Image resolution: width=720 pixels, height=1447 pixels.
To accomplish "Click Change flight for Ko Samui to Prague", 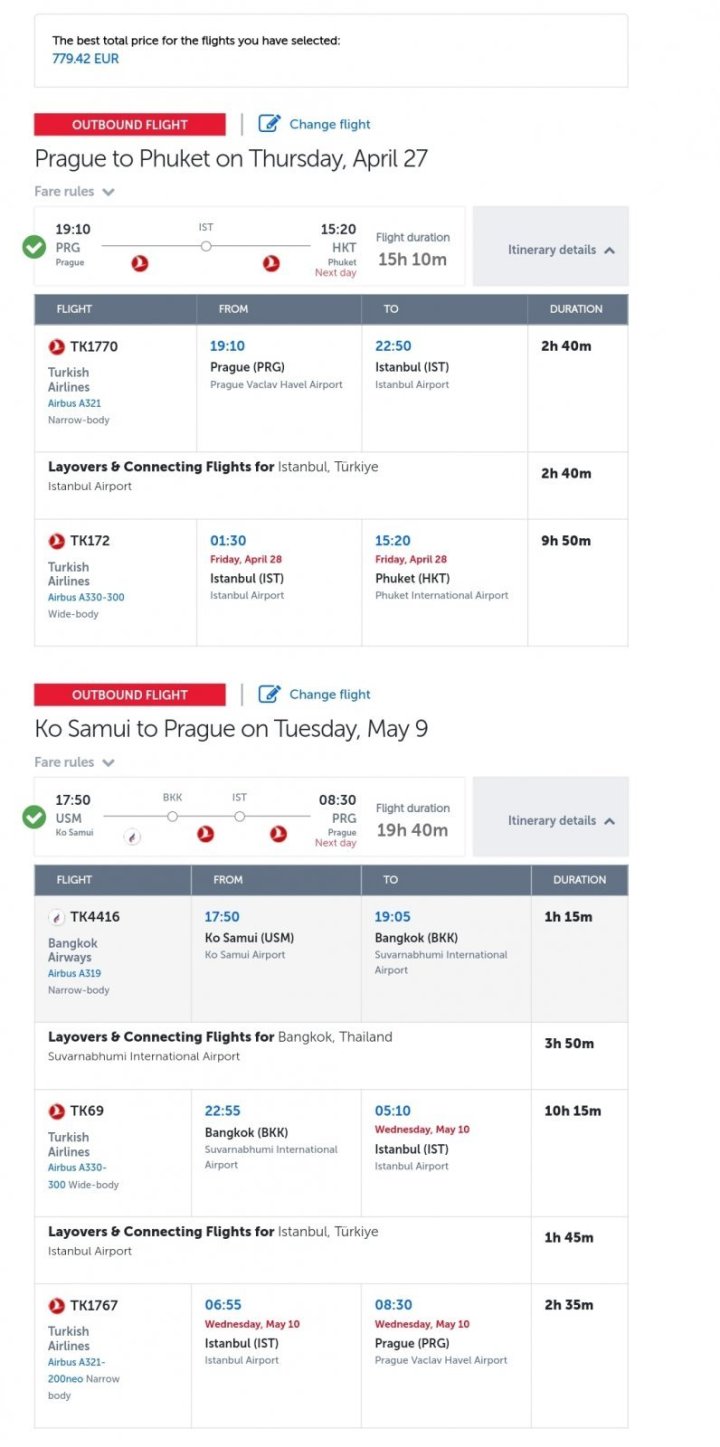I will coord(329,694).
